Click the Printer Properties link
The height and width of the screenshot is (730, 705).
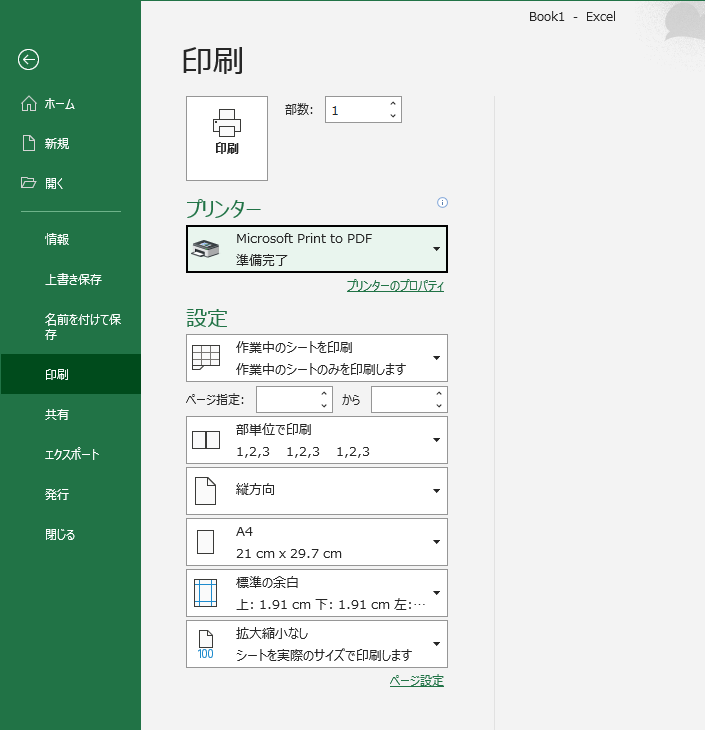[x=395, y=286]
